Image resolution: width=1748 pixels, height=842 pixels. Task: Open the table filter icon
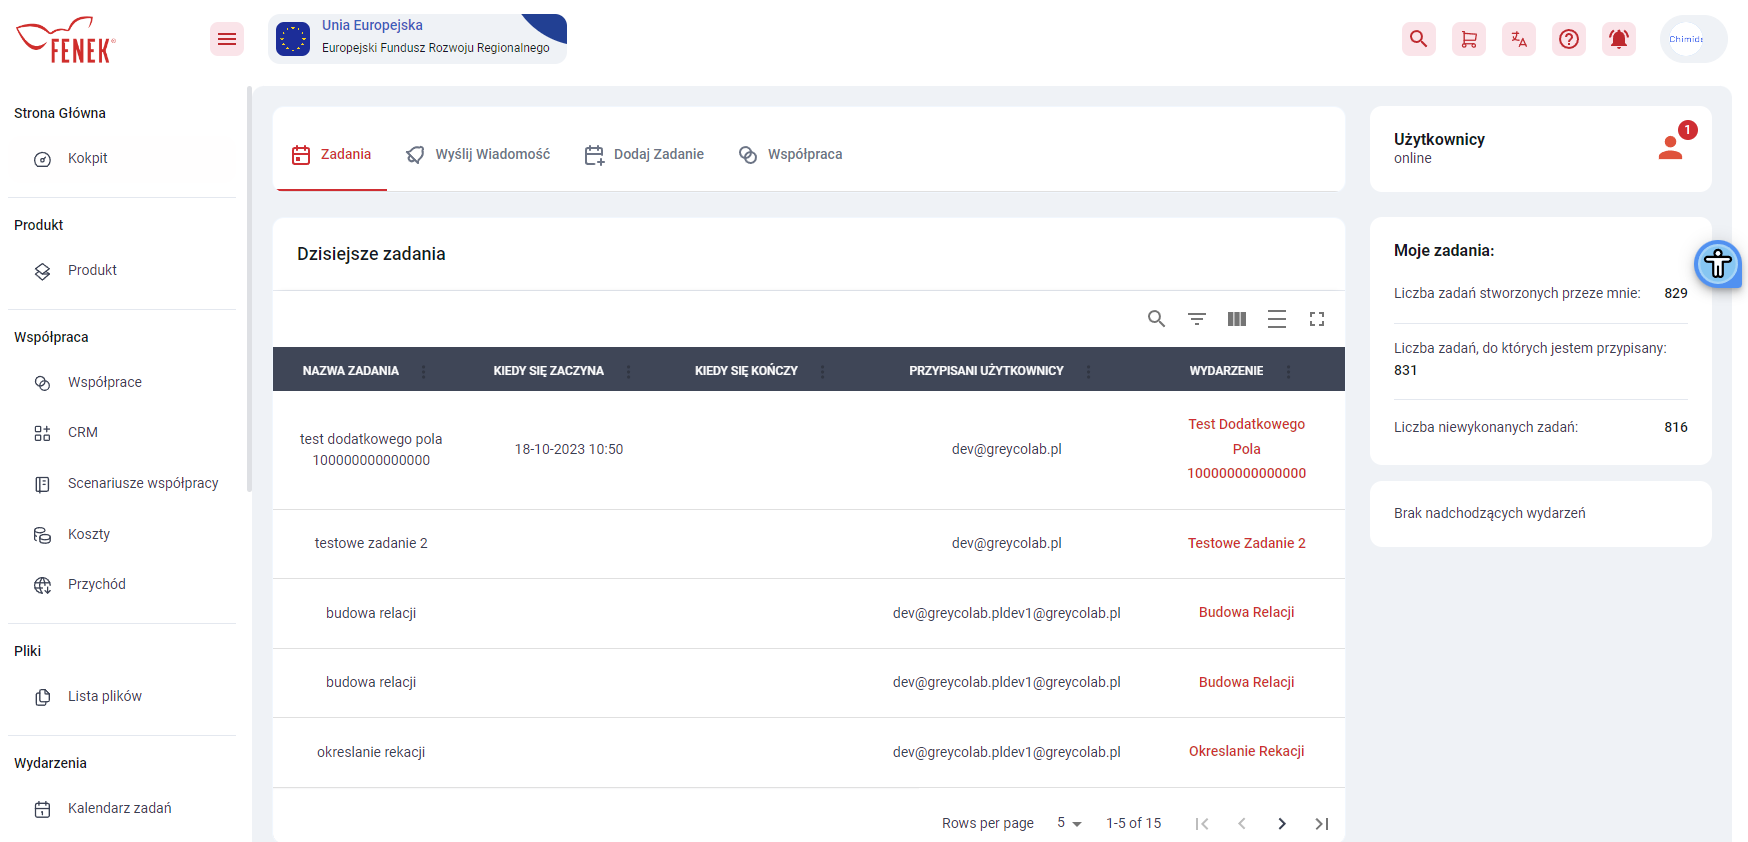pyautogui.click(x=1196, y=319)
